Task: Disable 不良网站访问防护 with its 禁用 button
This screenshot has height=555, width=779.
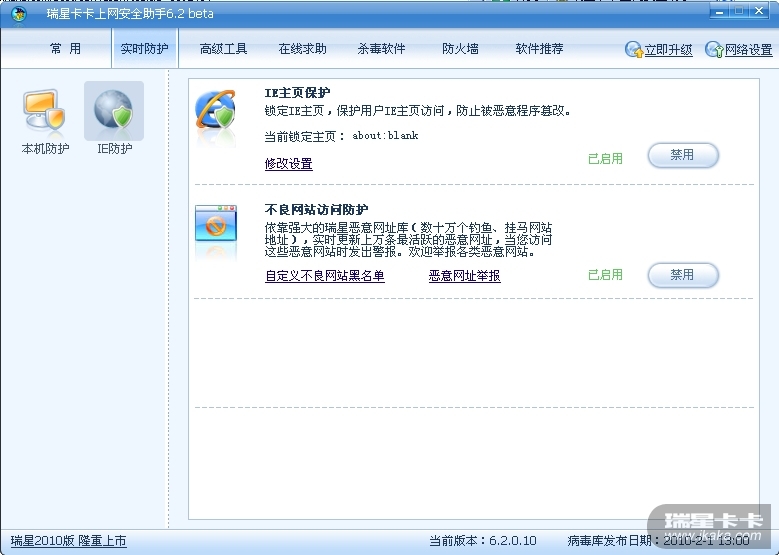Action: 683,275
